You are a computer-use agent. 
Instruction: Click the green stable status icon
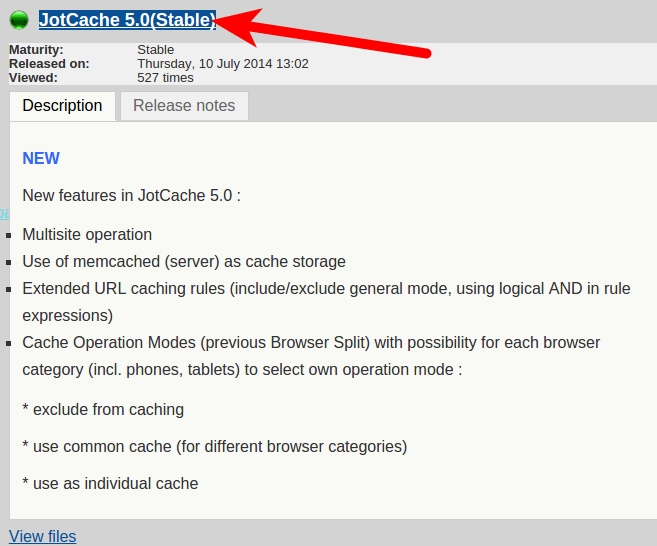[x=19, y=20]
